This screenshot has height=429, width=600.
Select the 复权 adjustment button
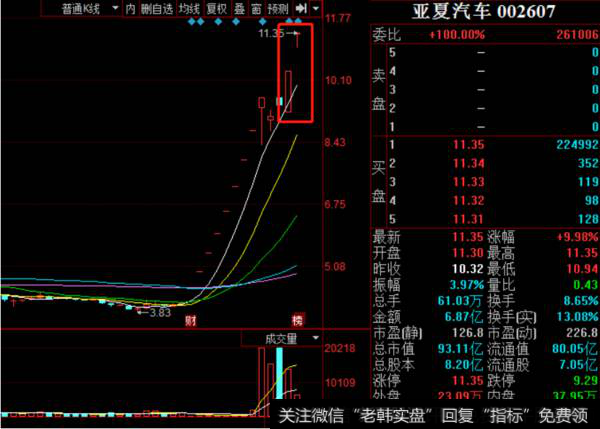[x=217, y=8]
